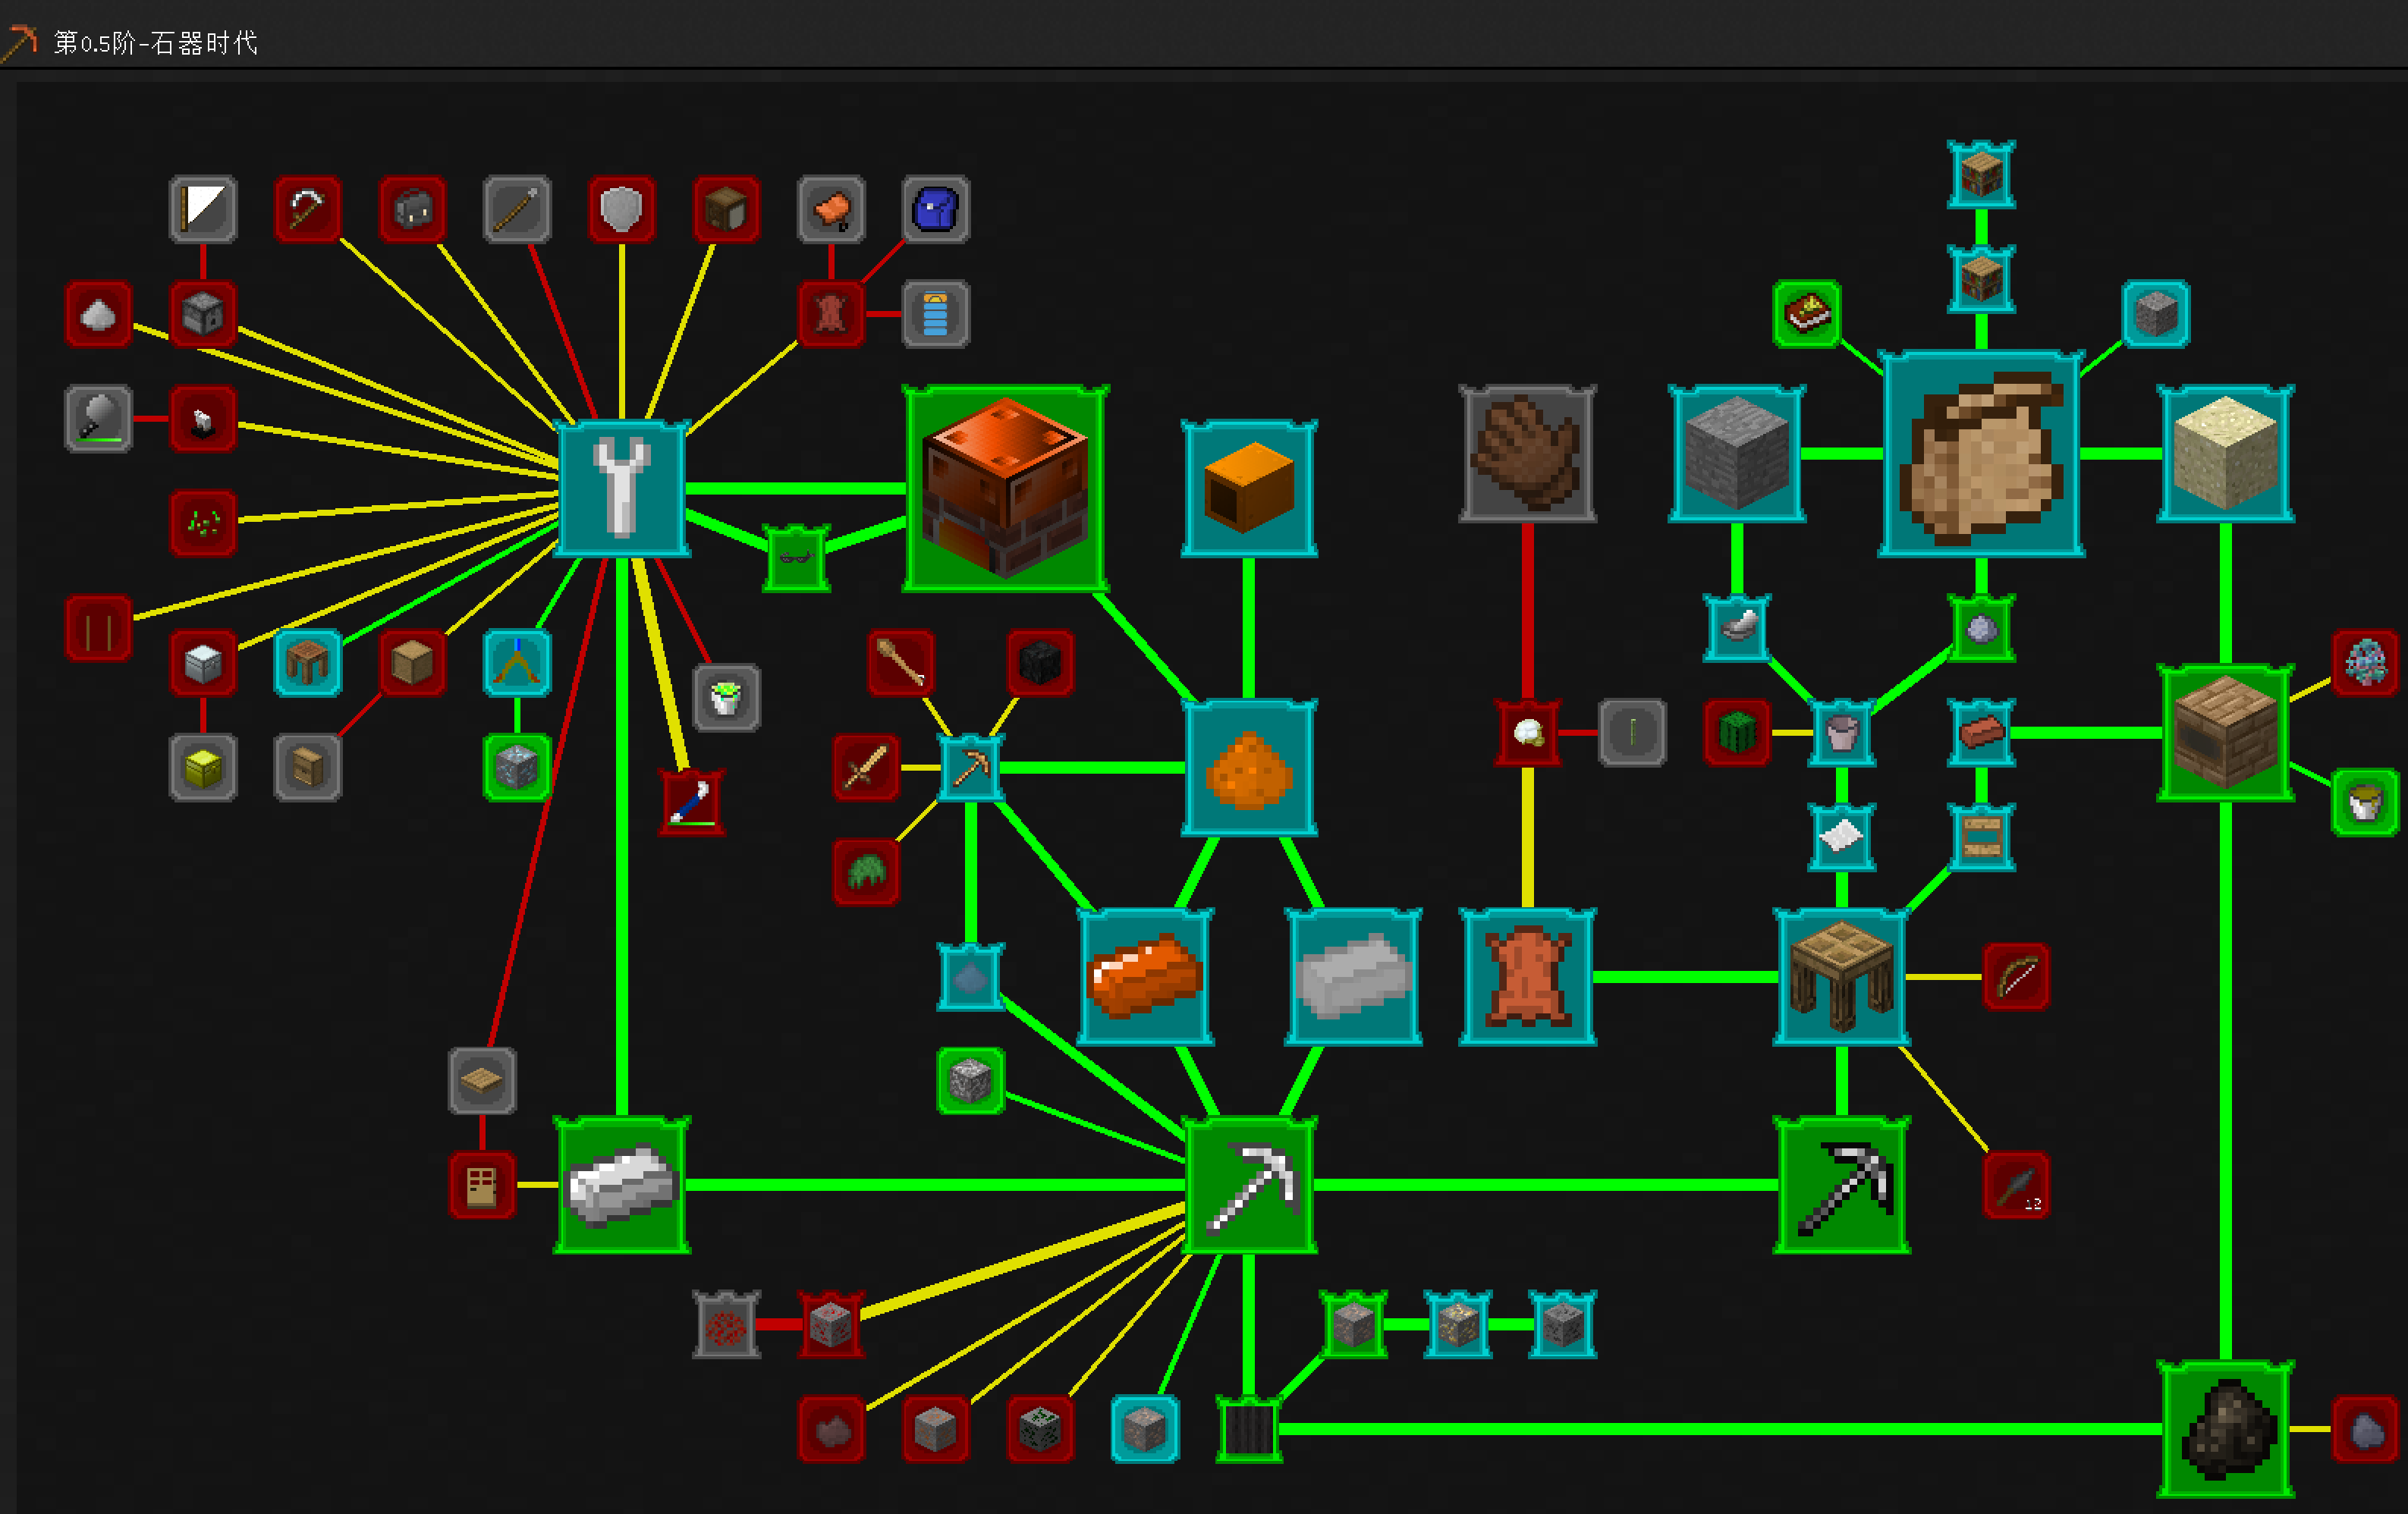
Task: Click the wrench quest node
Action: pyautogui.click(x=622, y=488)
